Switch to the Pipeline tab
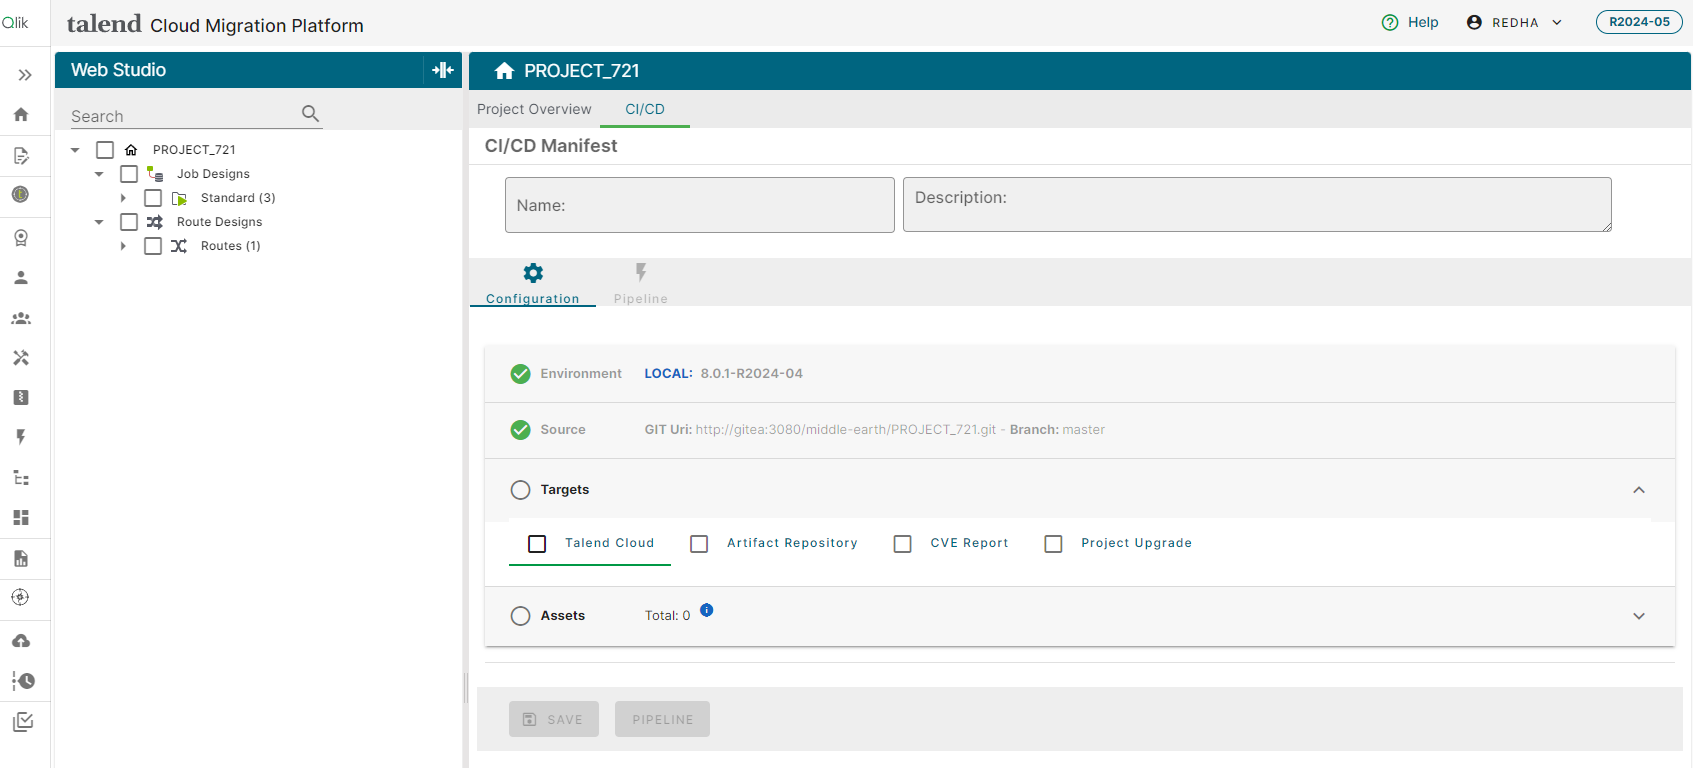This screenshot has height=768, width=1693. coord(641,283)
